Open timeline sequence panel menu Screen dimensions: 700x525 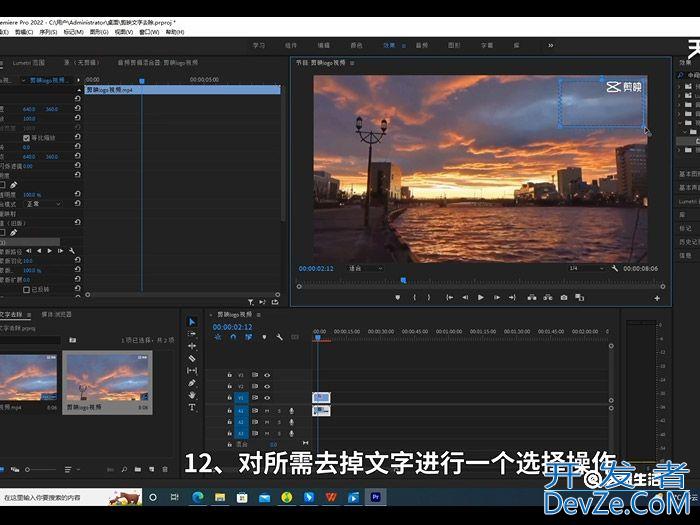pyautogui.click(x=258, y=315)
